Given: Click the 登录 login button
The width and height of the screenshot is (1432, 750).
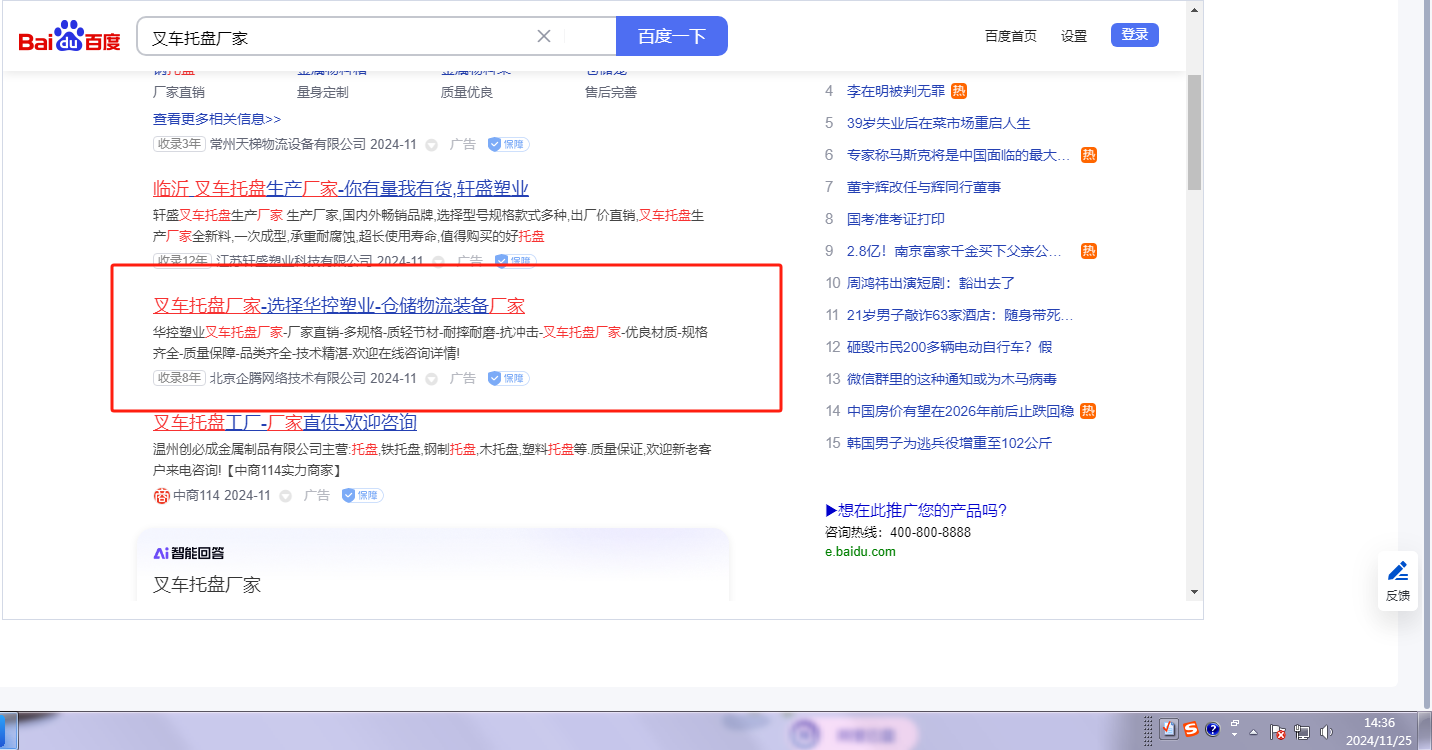Looking at the screenshot, I should pyautogui.click(x=1134, y=35).
